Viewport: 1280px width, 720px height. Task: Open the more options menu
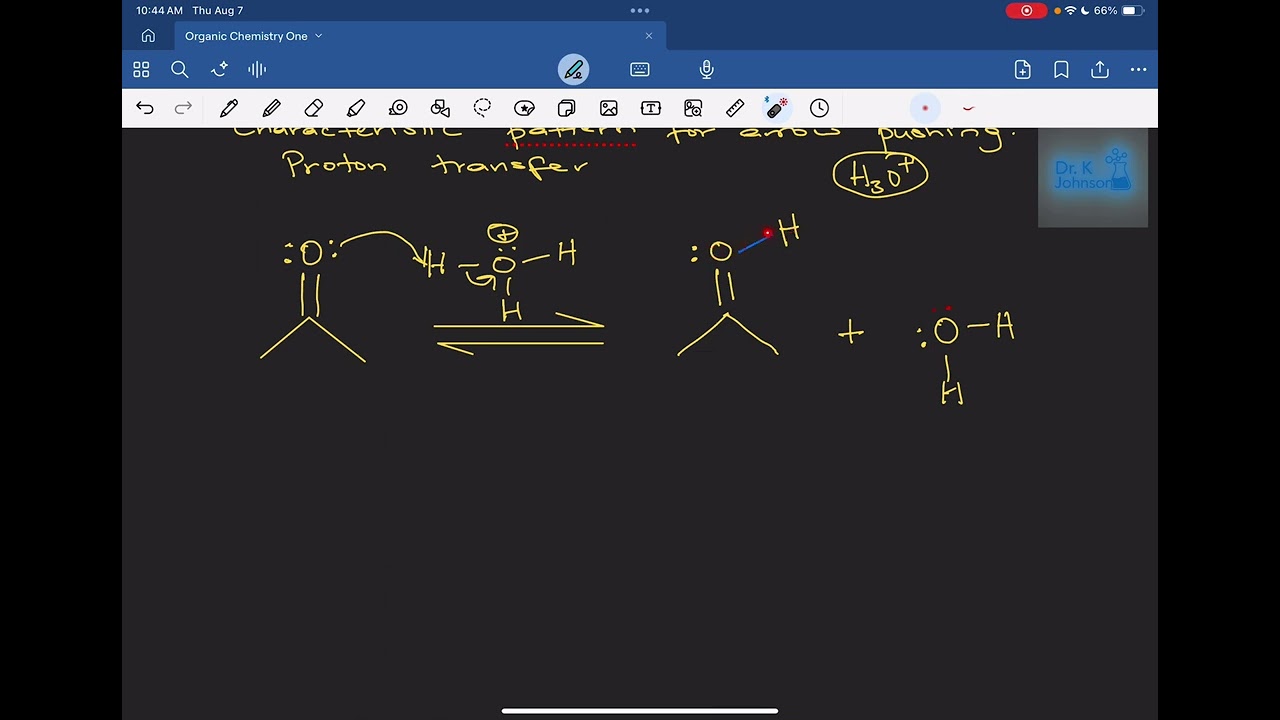[x=1138, y=69]
